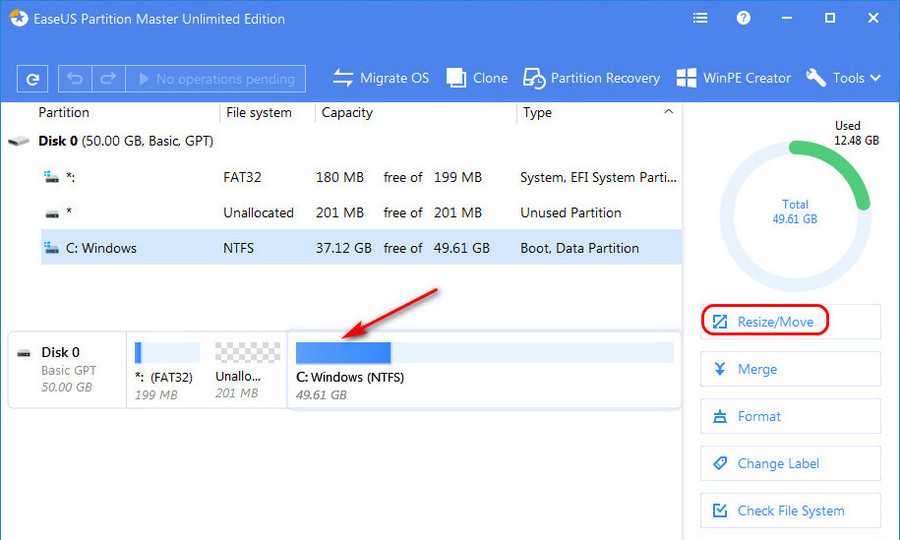The image size is (900, 540).
Task: Expand the Tools dropdown menu
Action: click(x=843, y=78)
